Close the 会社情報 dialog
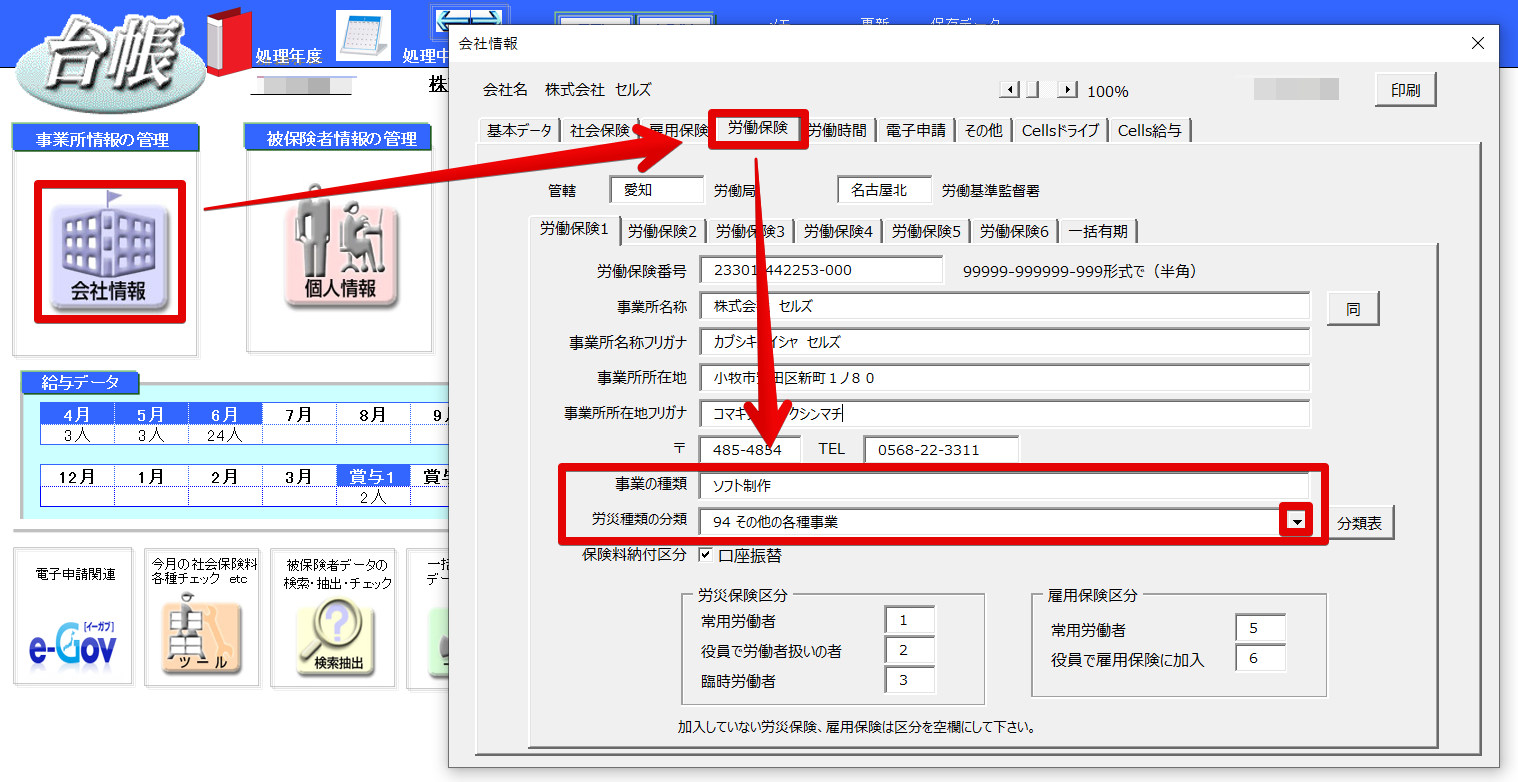The image size is (1518, 782). coord(1478,43)
